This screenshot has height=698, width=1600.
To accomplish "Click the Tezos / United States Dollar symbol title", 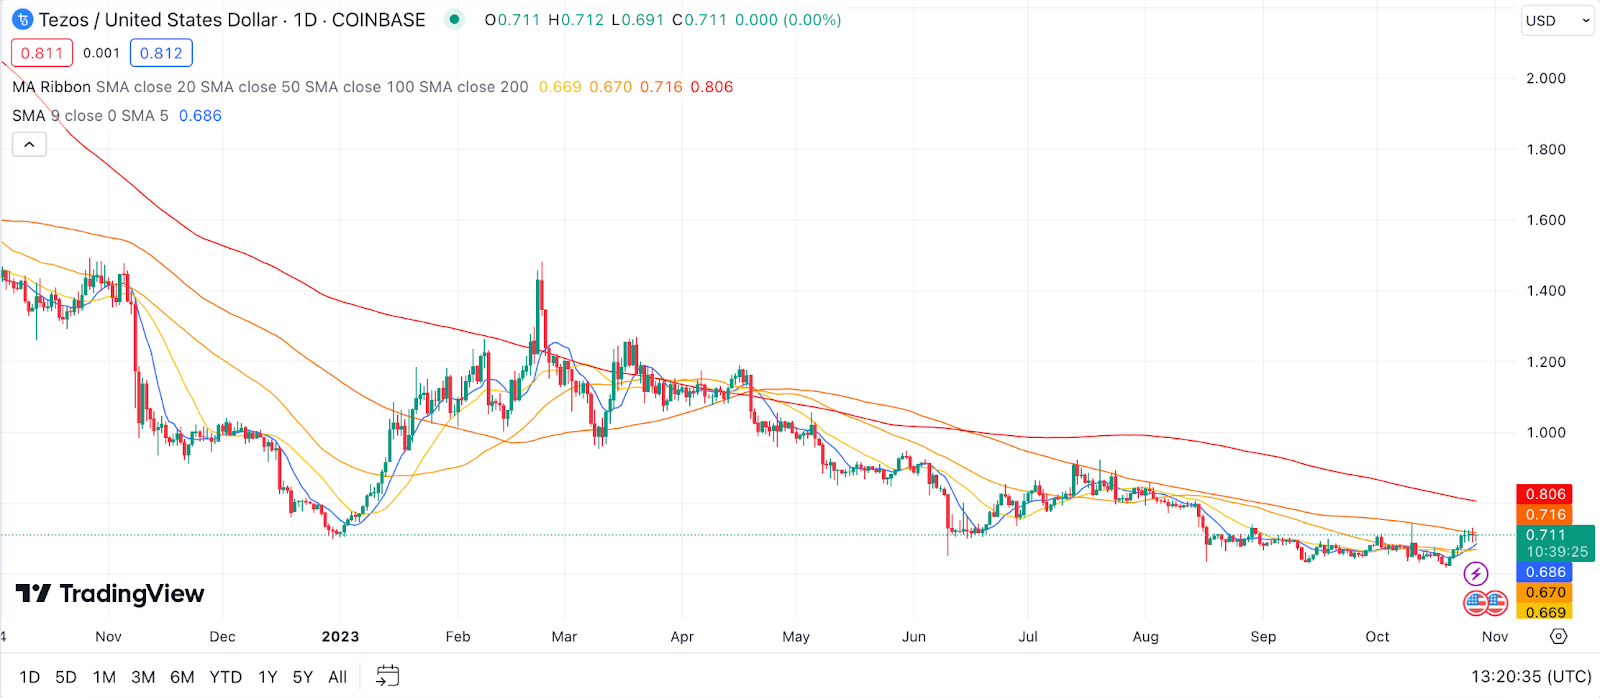I will (x=158, y=20).
